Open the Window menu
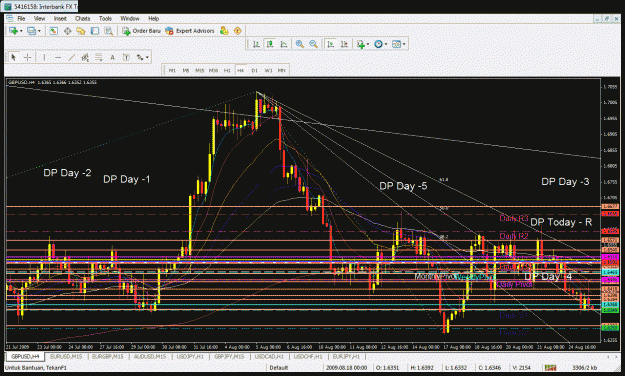The height and width of the screenshot is (376, 625). pyautogui.click(x=130, y=18)
